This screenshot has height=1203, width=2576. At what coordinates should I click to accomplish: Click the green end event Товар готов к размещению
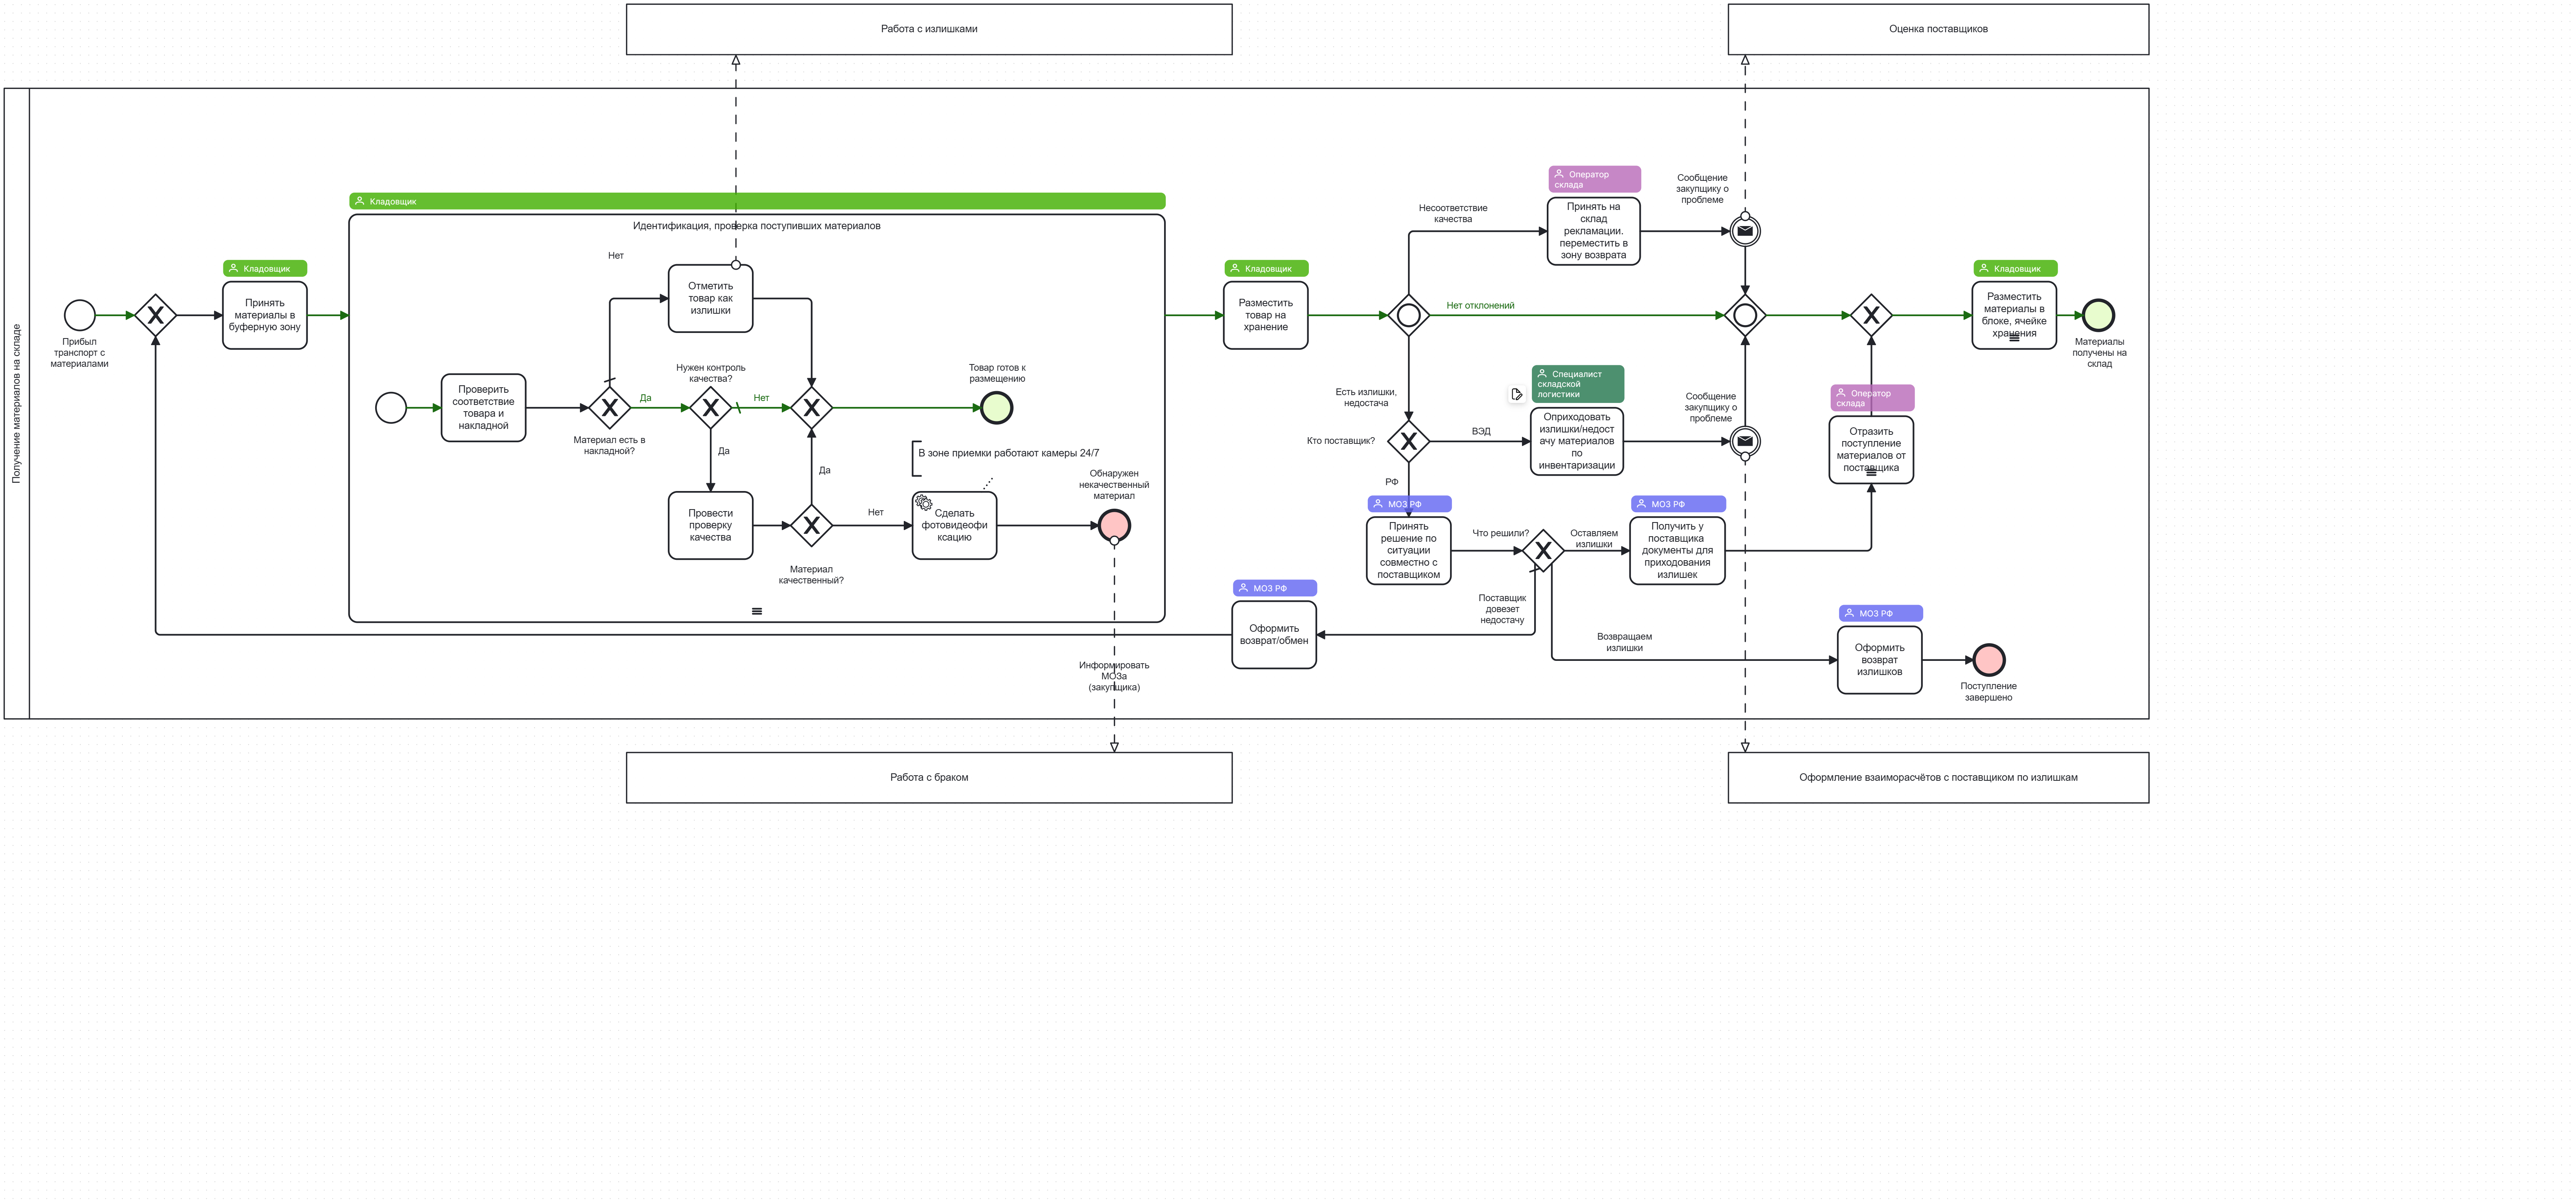[996, 408]
